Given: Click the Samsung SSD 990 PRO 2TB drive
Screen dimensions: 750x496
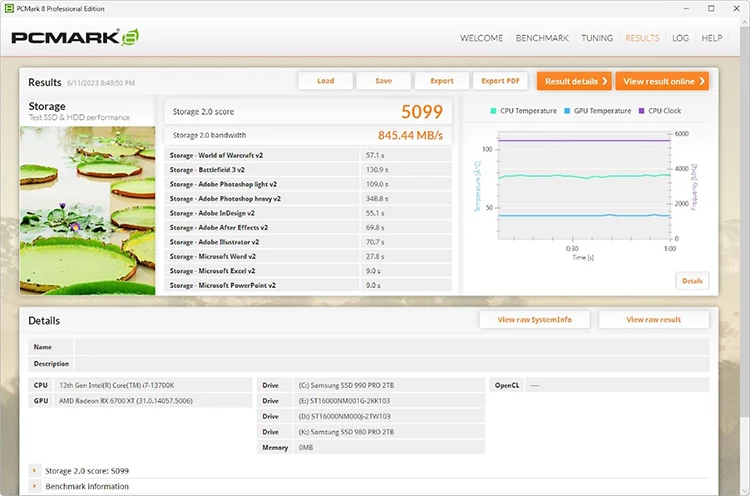Looking at the screenshot, I should [346, 385].
